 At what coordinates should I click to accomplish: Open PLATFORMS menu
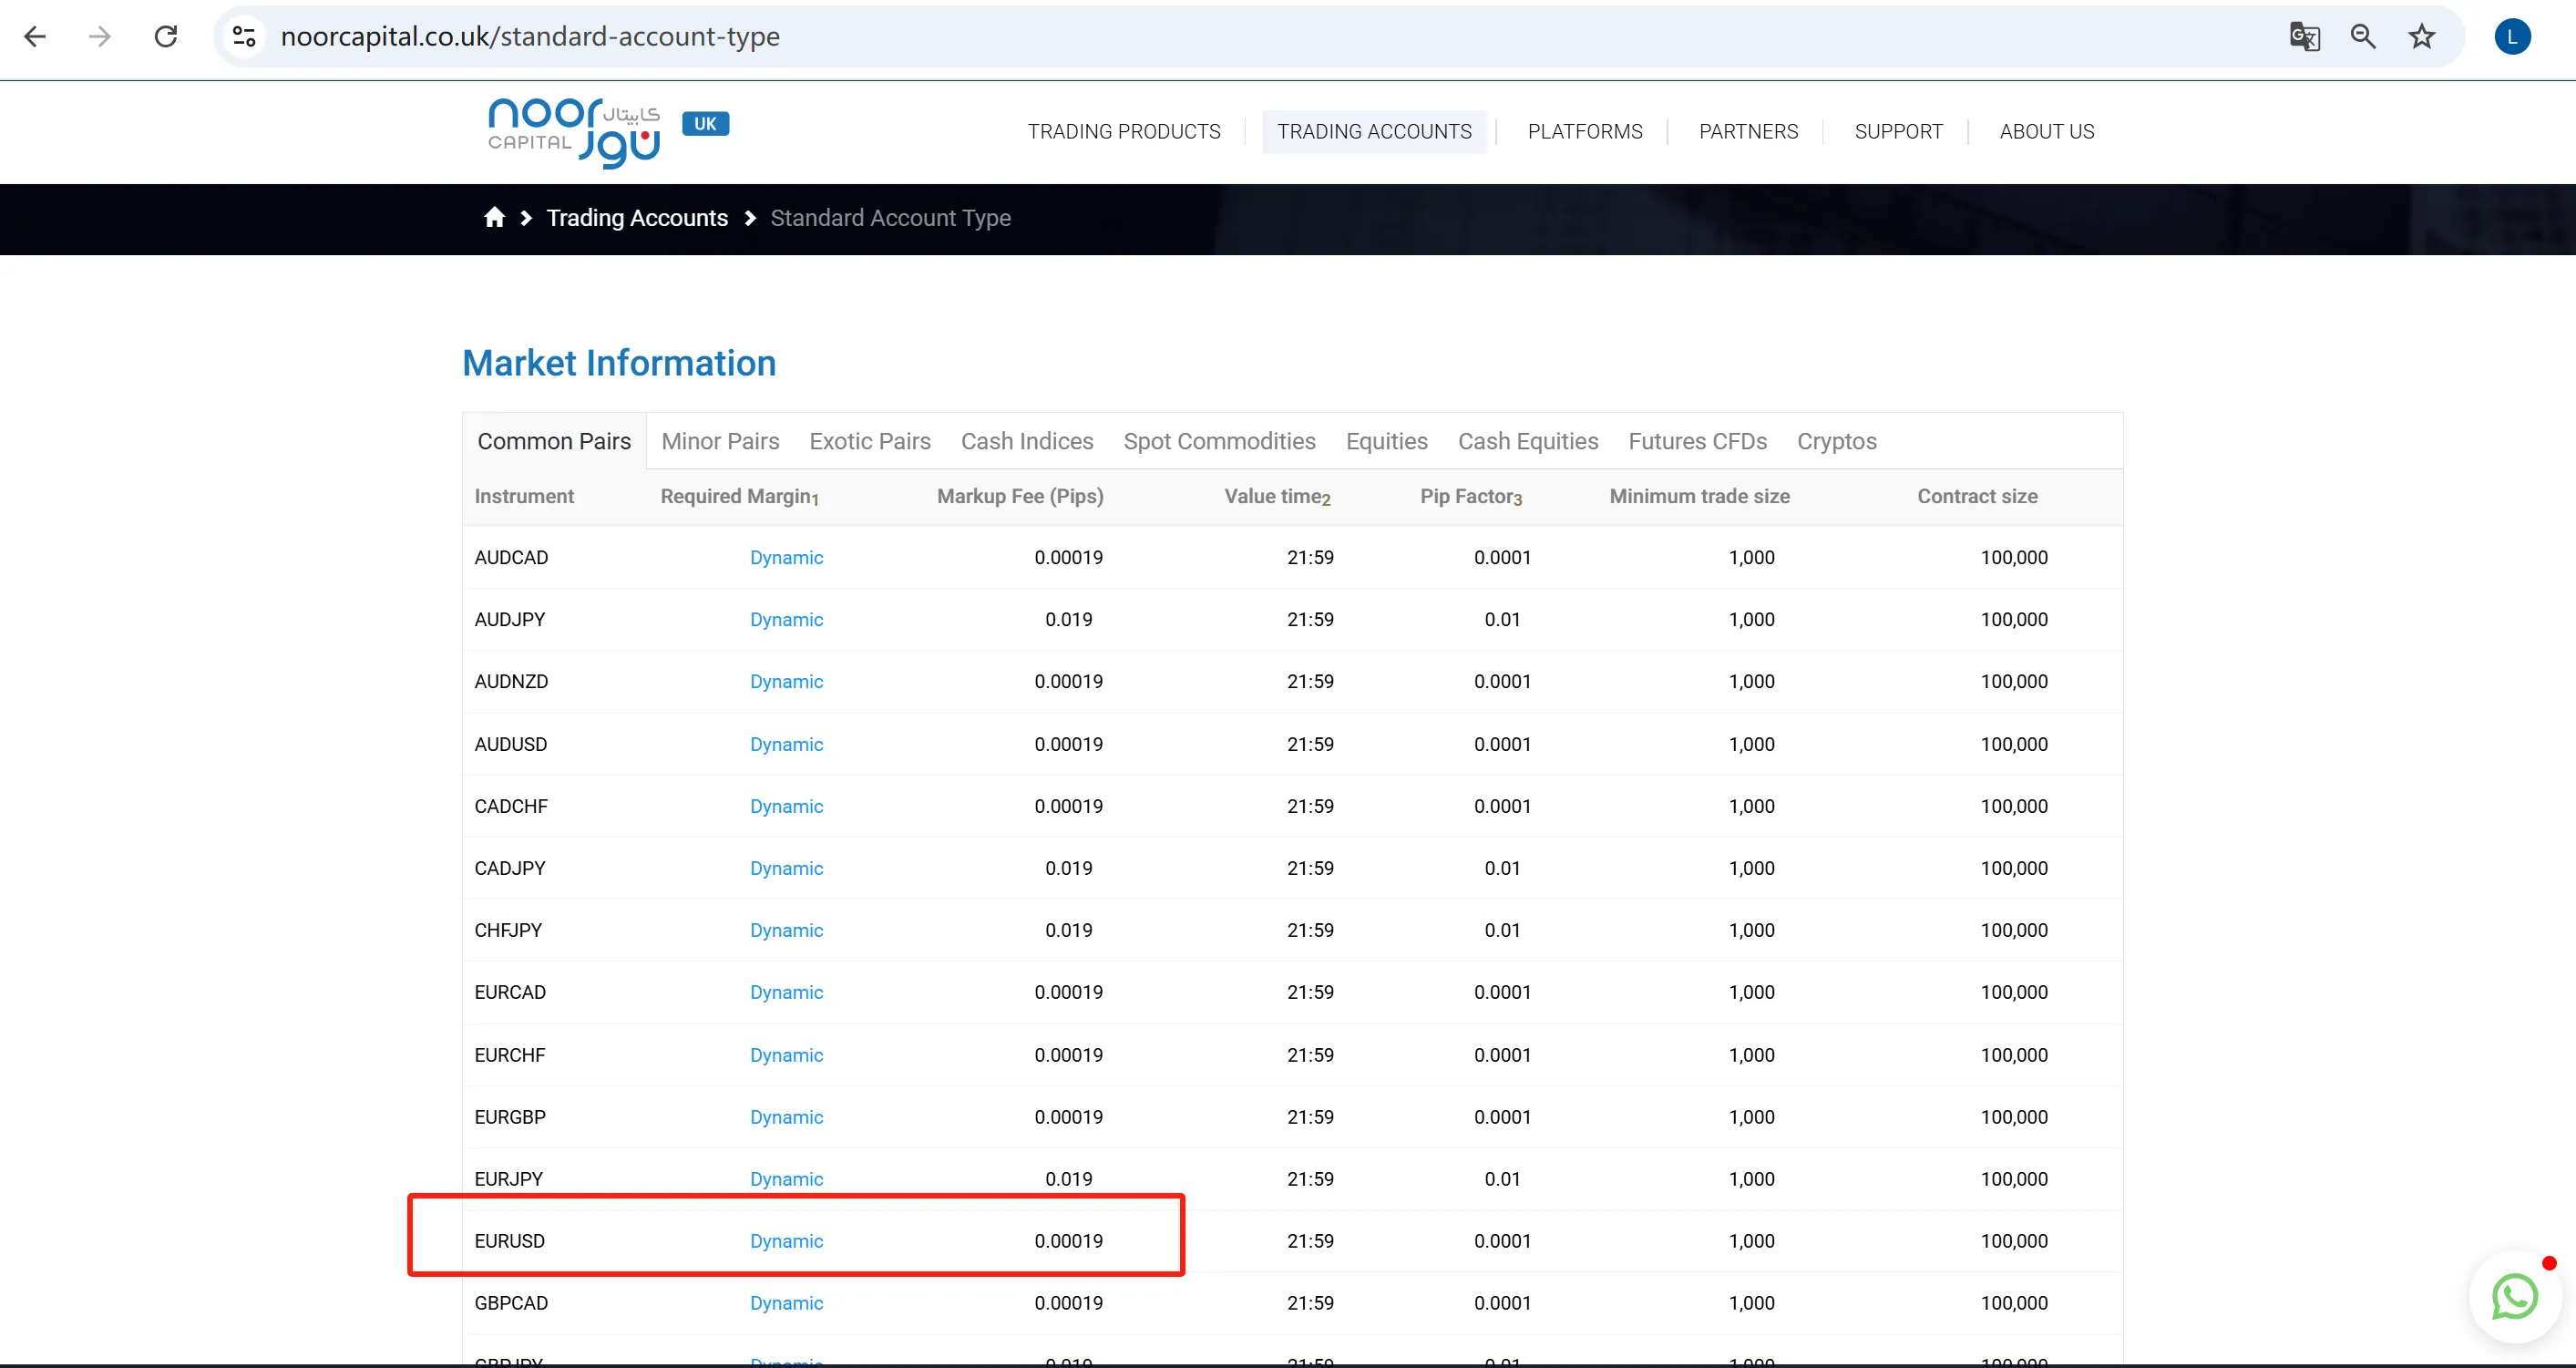(1585, 131)
